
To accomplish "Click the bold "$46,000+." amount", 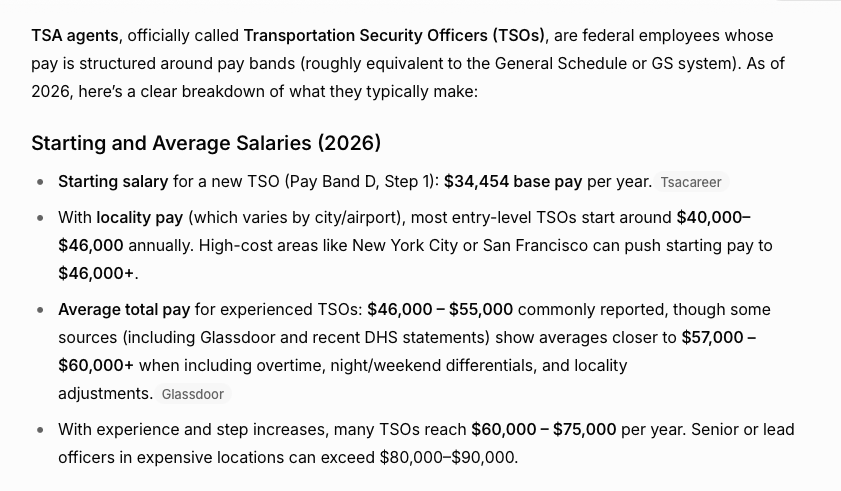I will [x=98, y=273].
